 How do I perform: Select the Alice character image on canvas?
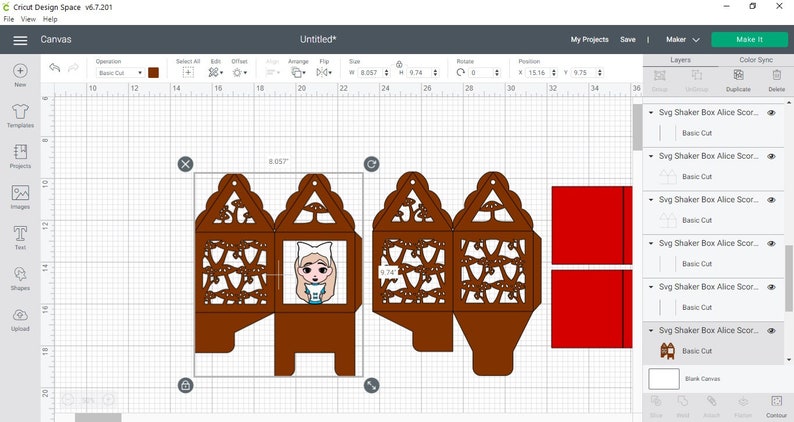(x=314, y=273)
